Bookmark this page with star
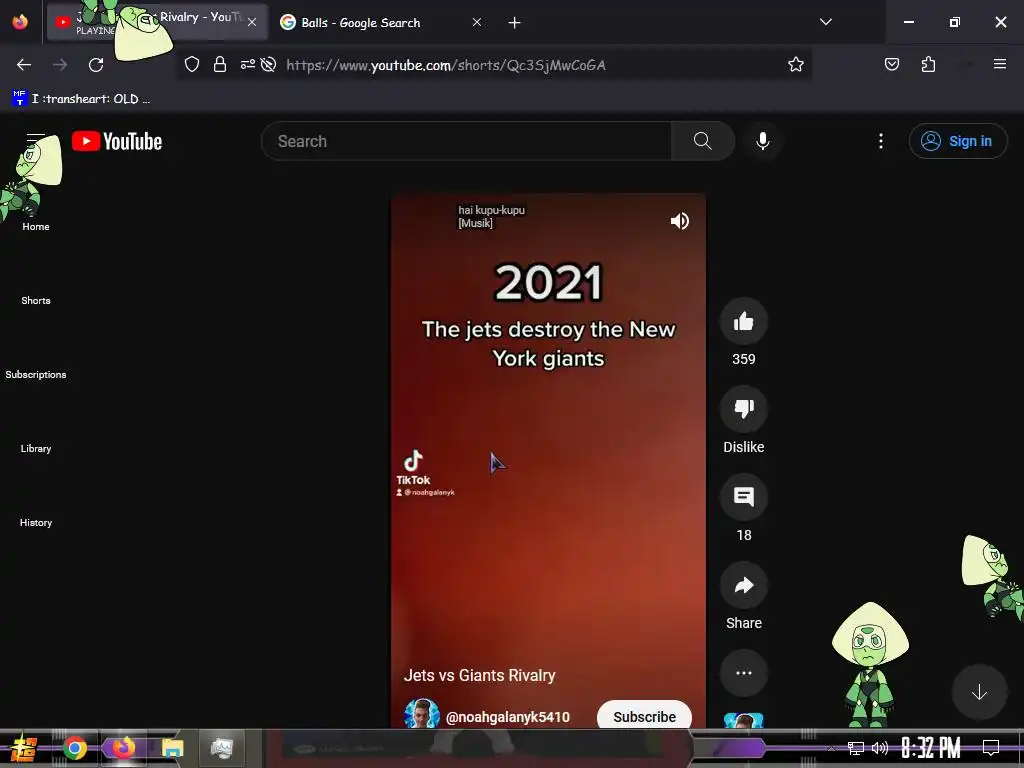This screenshot has height=768, width=1024. [795, 65]
